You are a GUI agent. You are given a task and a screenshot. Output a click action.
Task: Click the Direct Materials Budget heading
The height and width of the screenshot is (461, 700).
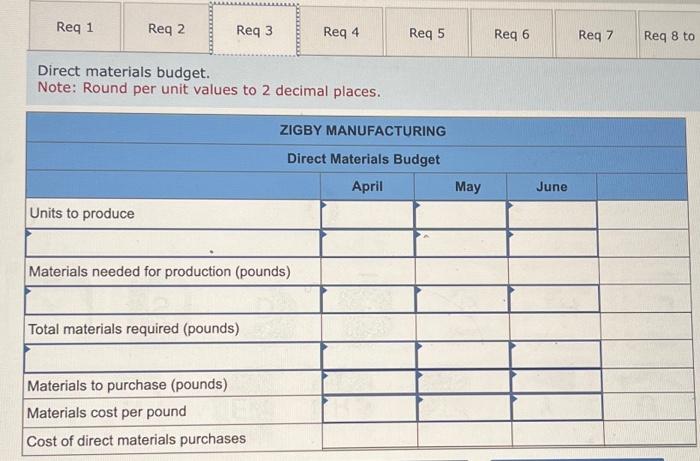363,159
